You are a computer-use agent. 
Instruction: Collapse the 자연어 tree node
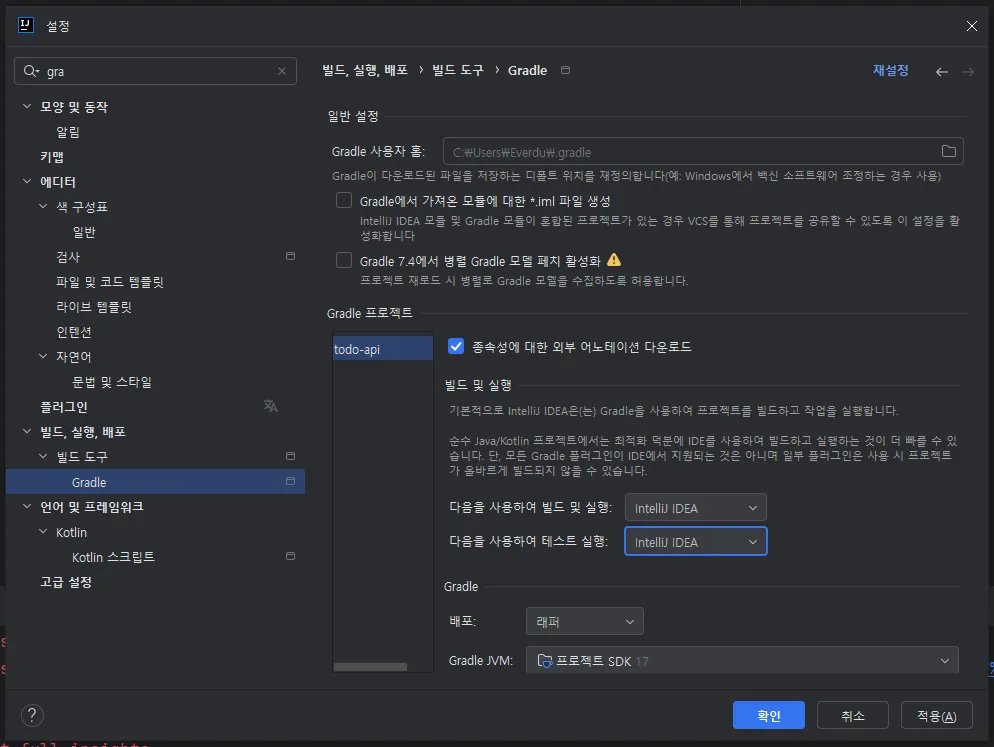tap(43, 356)
